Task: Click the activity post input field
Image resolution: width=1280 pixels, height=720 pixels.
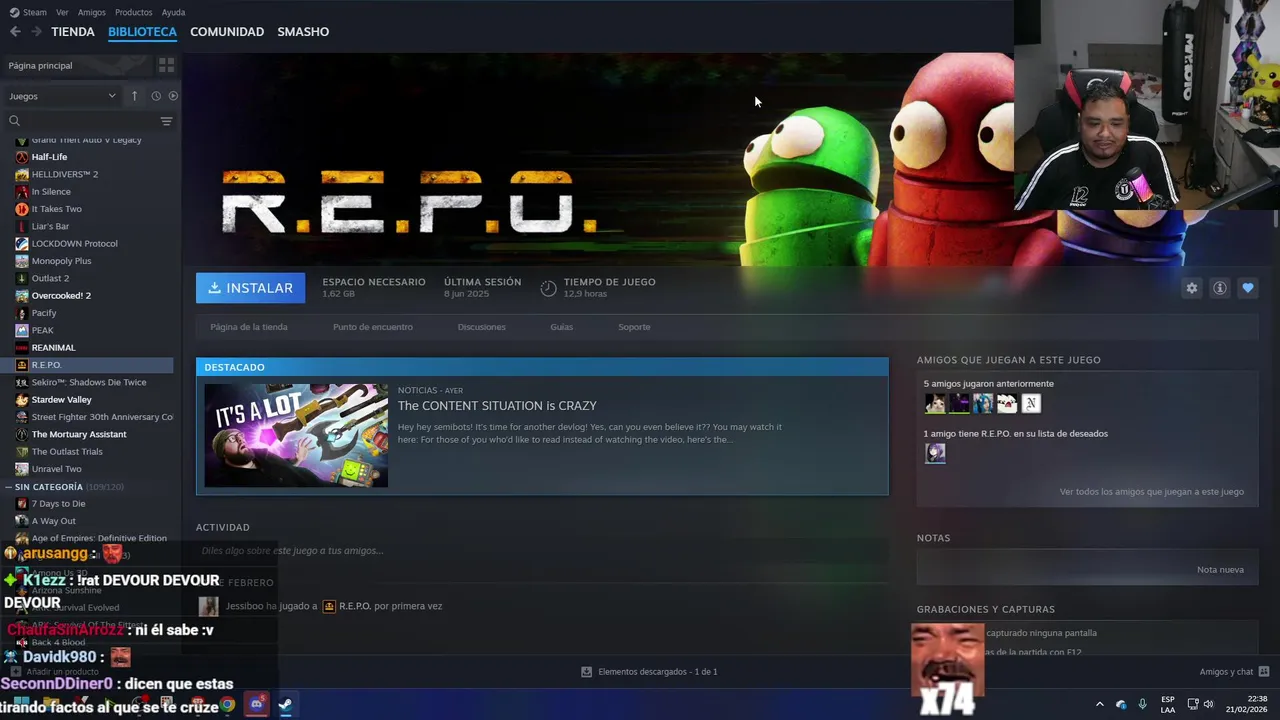Action: [542, 551]
